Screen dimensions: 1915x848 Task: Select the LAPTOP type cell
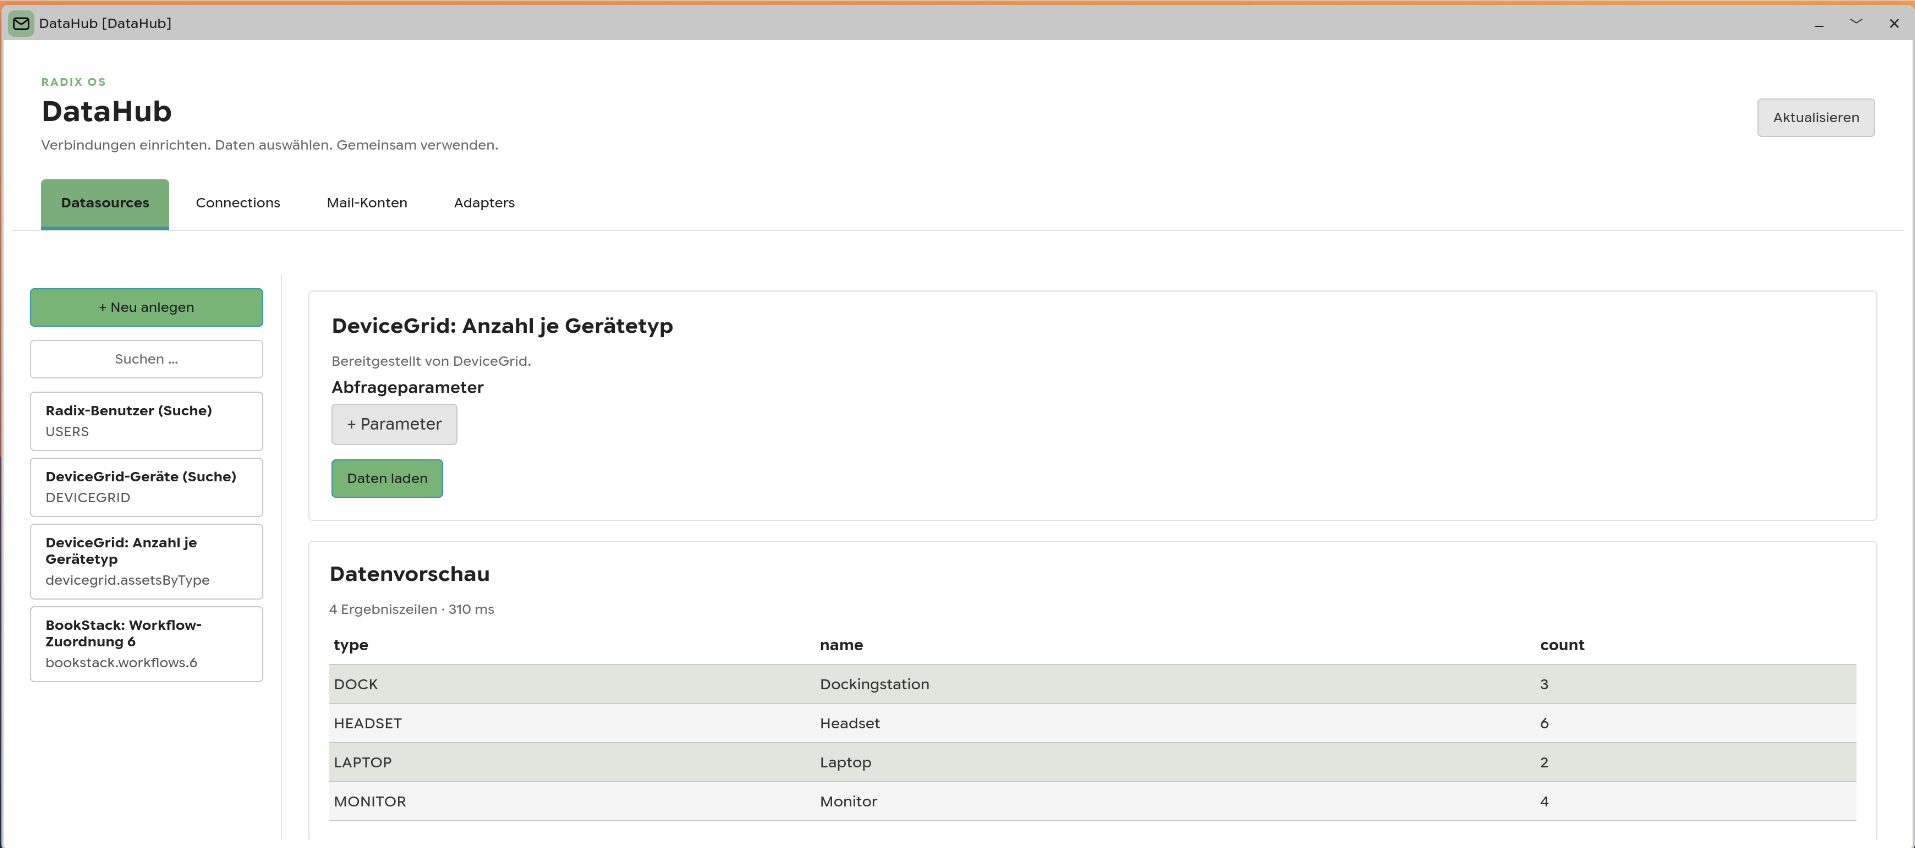[x=363, y=762]
